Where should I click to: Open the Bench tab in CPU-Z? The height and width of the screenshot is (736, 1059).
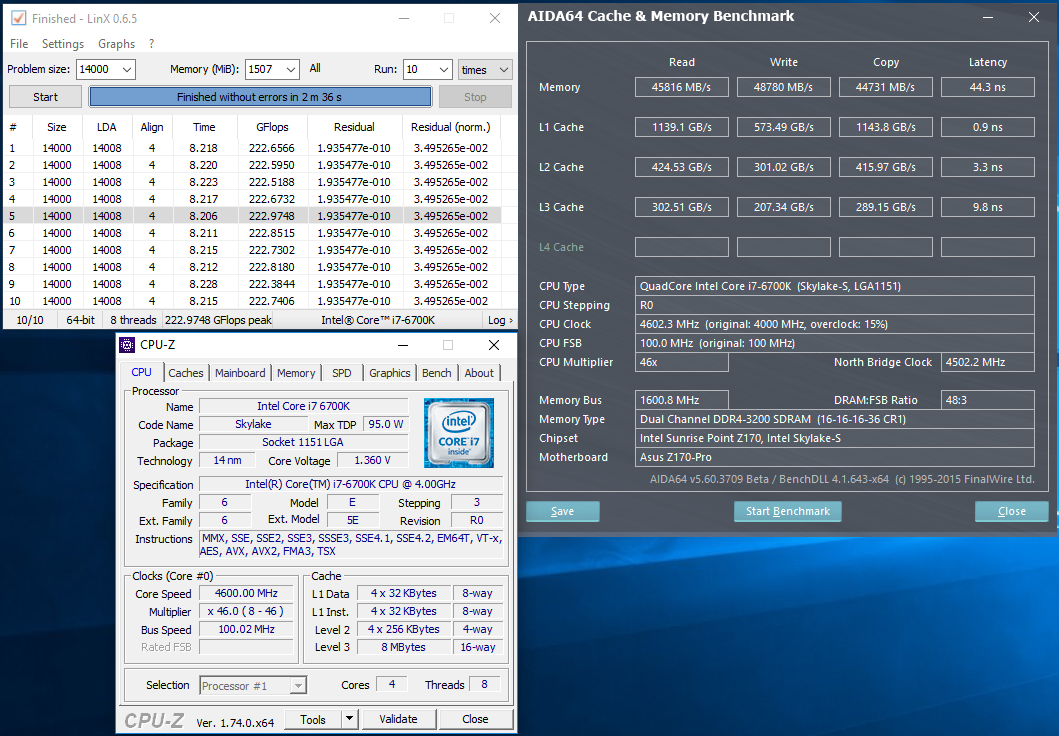(436, 373)
